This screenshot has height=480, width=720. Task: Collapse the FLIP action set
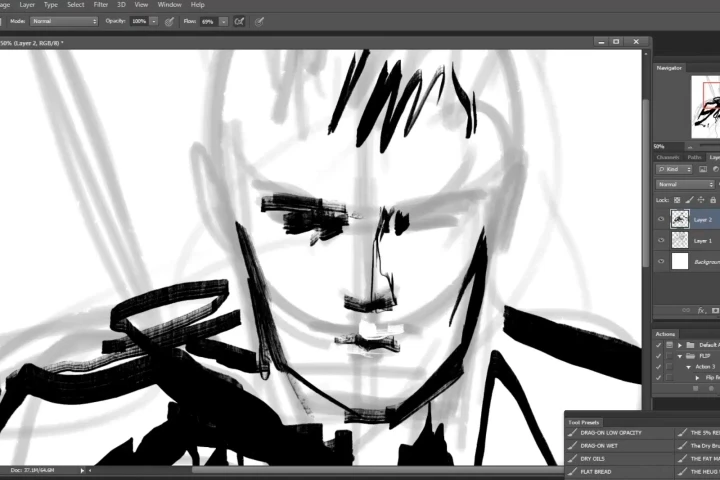680,356
